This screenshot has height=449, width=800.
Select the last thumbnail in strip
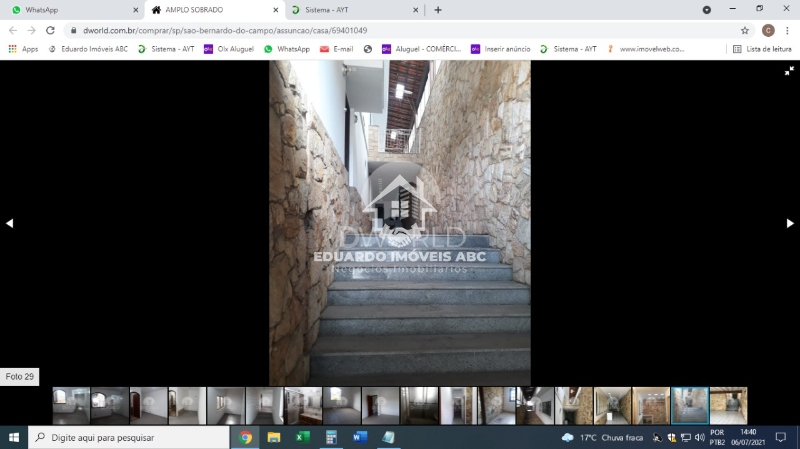click(x=729, y=406)
